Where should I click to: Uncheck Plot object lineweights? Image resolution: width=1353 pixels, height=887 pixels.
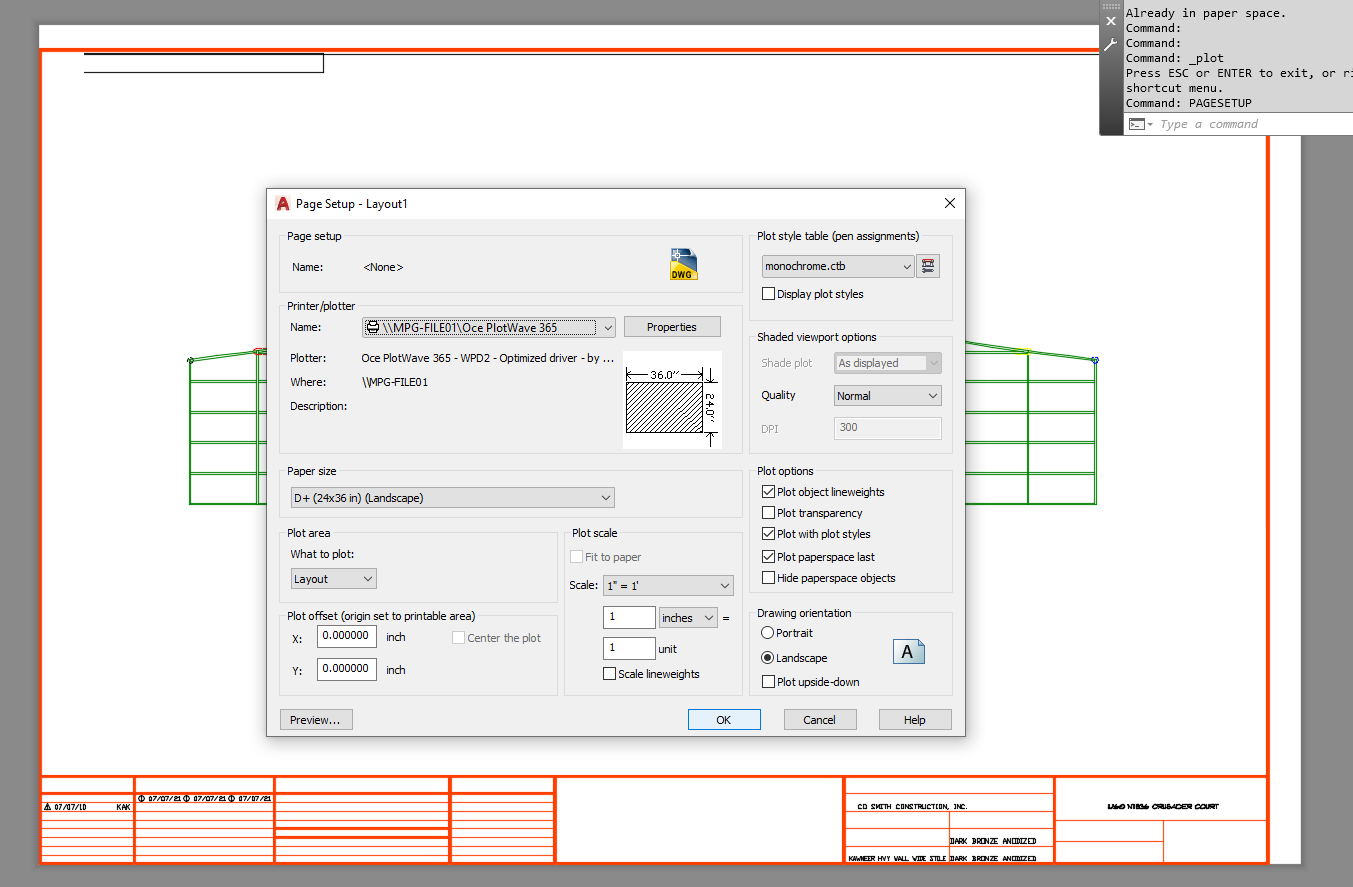768,491
